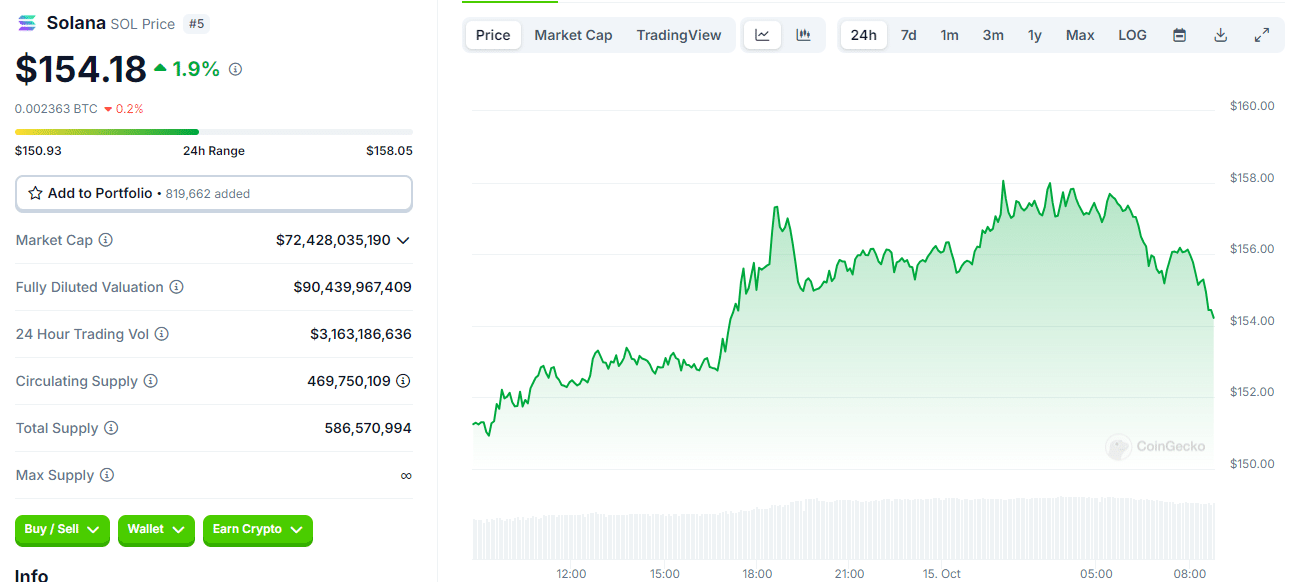
Task: Click the $150.93 range low value
Action: [38, 151]
